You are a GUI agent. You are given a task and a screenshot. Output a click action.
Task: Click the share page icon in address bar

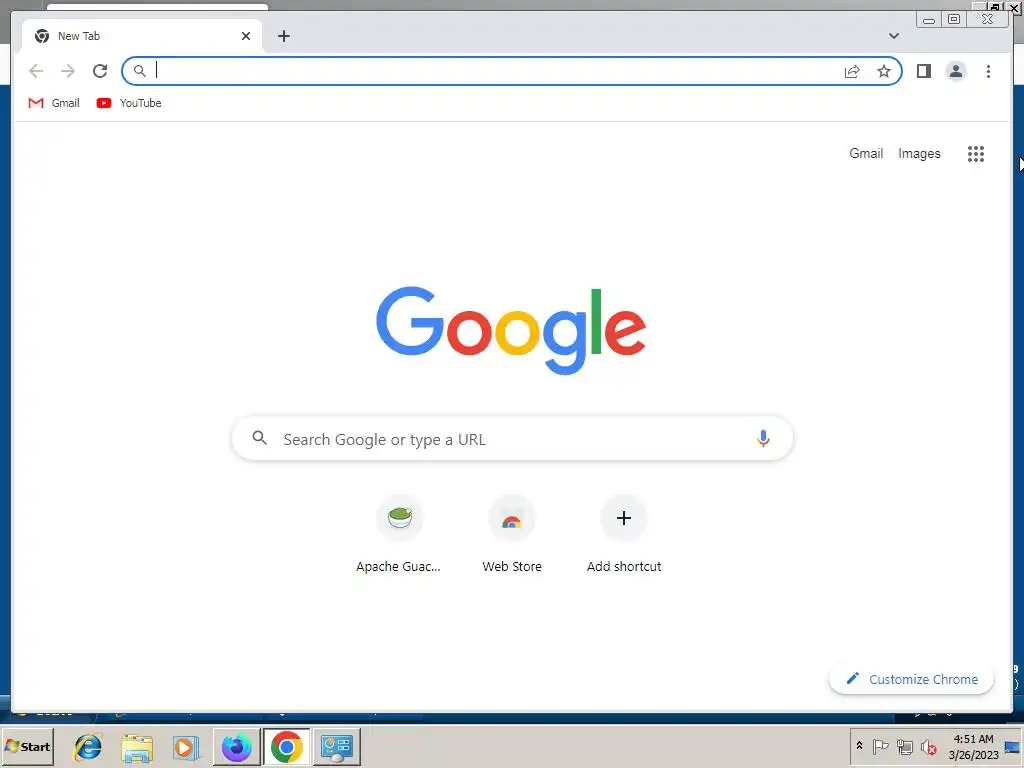[852, 71]
